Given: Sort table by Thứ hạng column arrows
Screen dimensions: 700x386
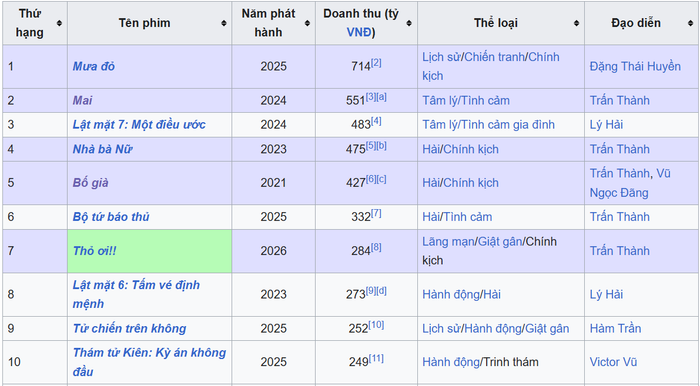Looking at the screenshot, I should pyautogui.click(x=59, y=23).
